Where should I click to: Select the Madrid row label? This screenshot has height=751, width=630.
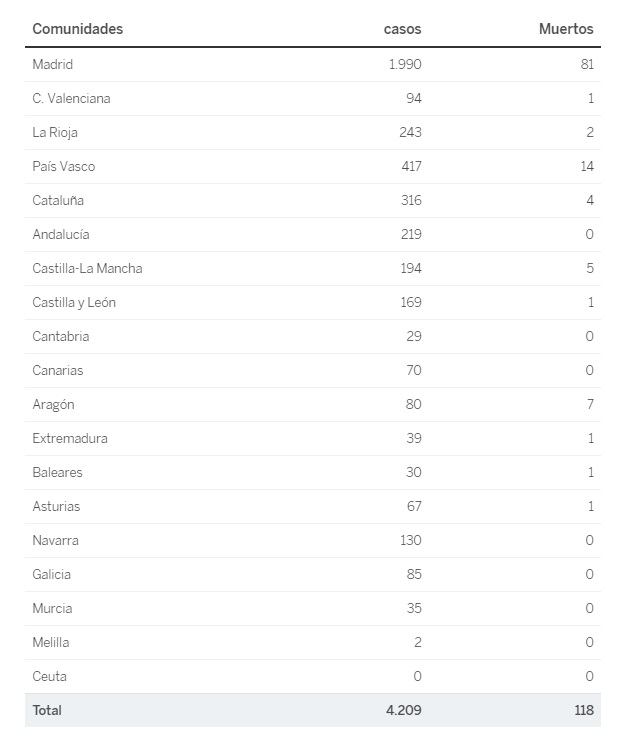53,64
